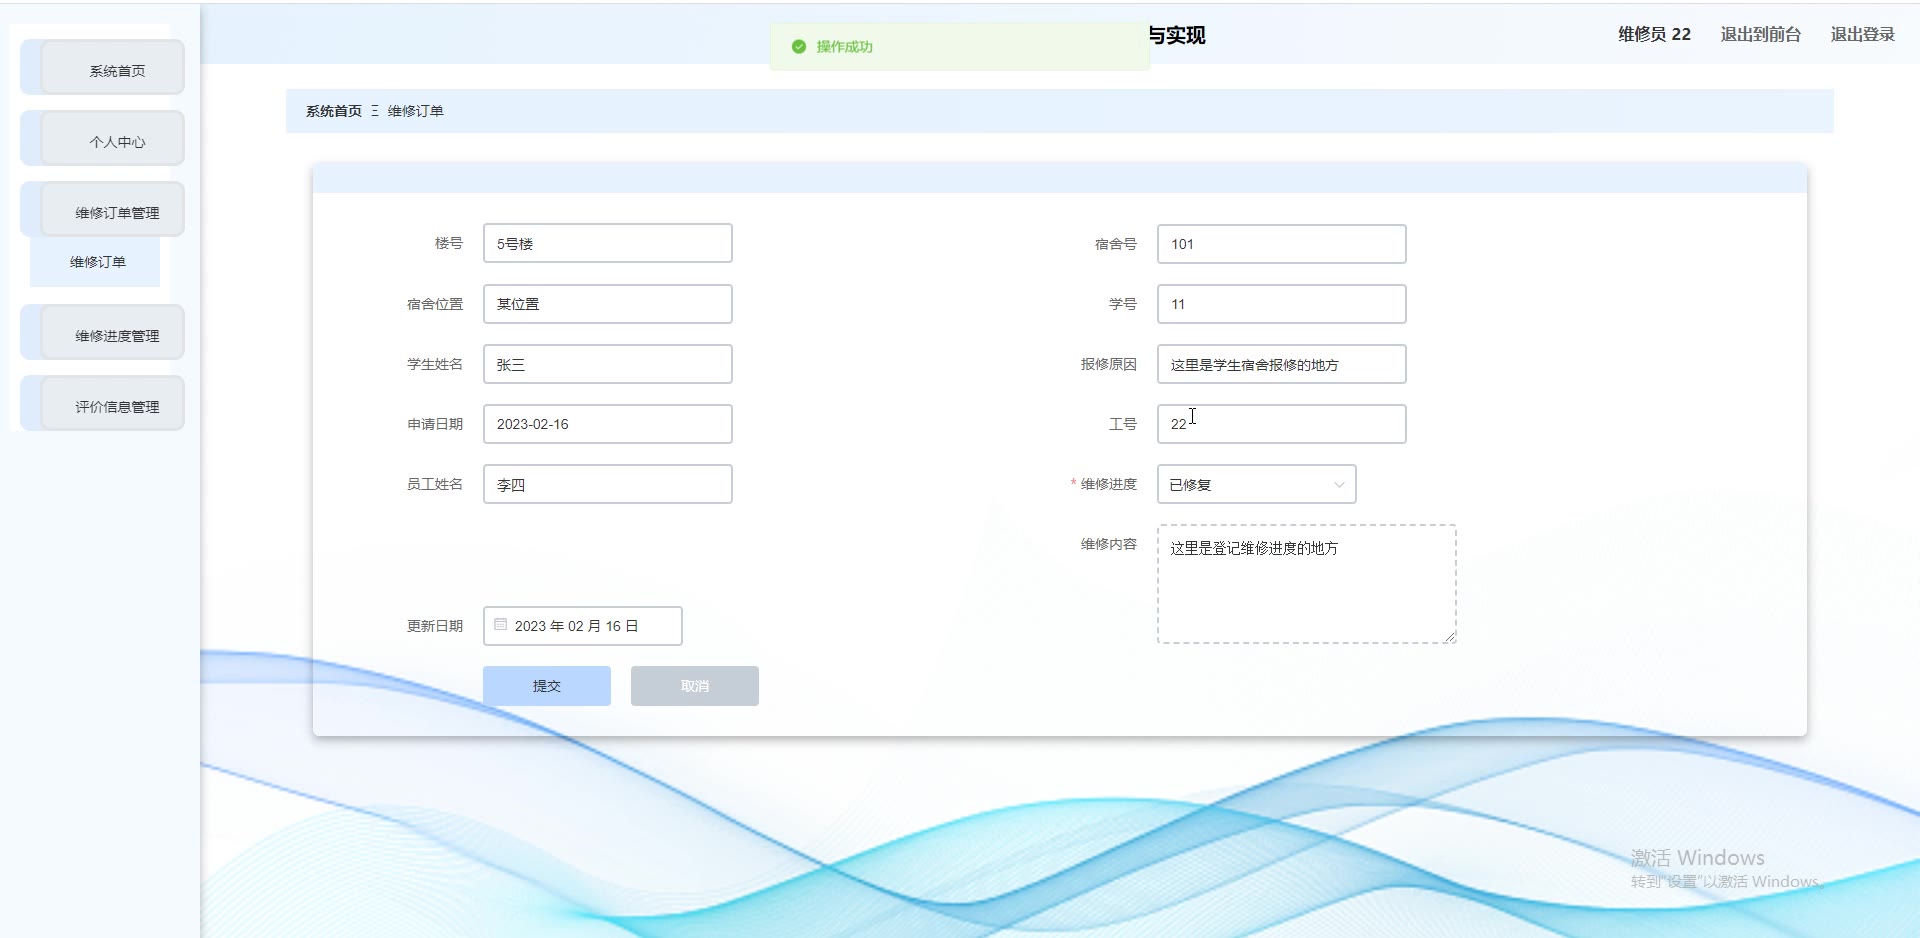Click the 维修进度 field label
Screen dimensions: 1920x938
[1109, 484]
